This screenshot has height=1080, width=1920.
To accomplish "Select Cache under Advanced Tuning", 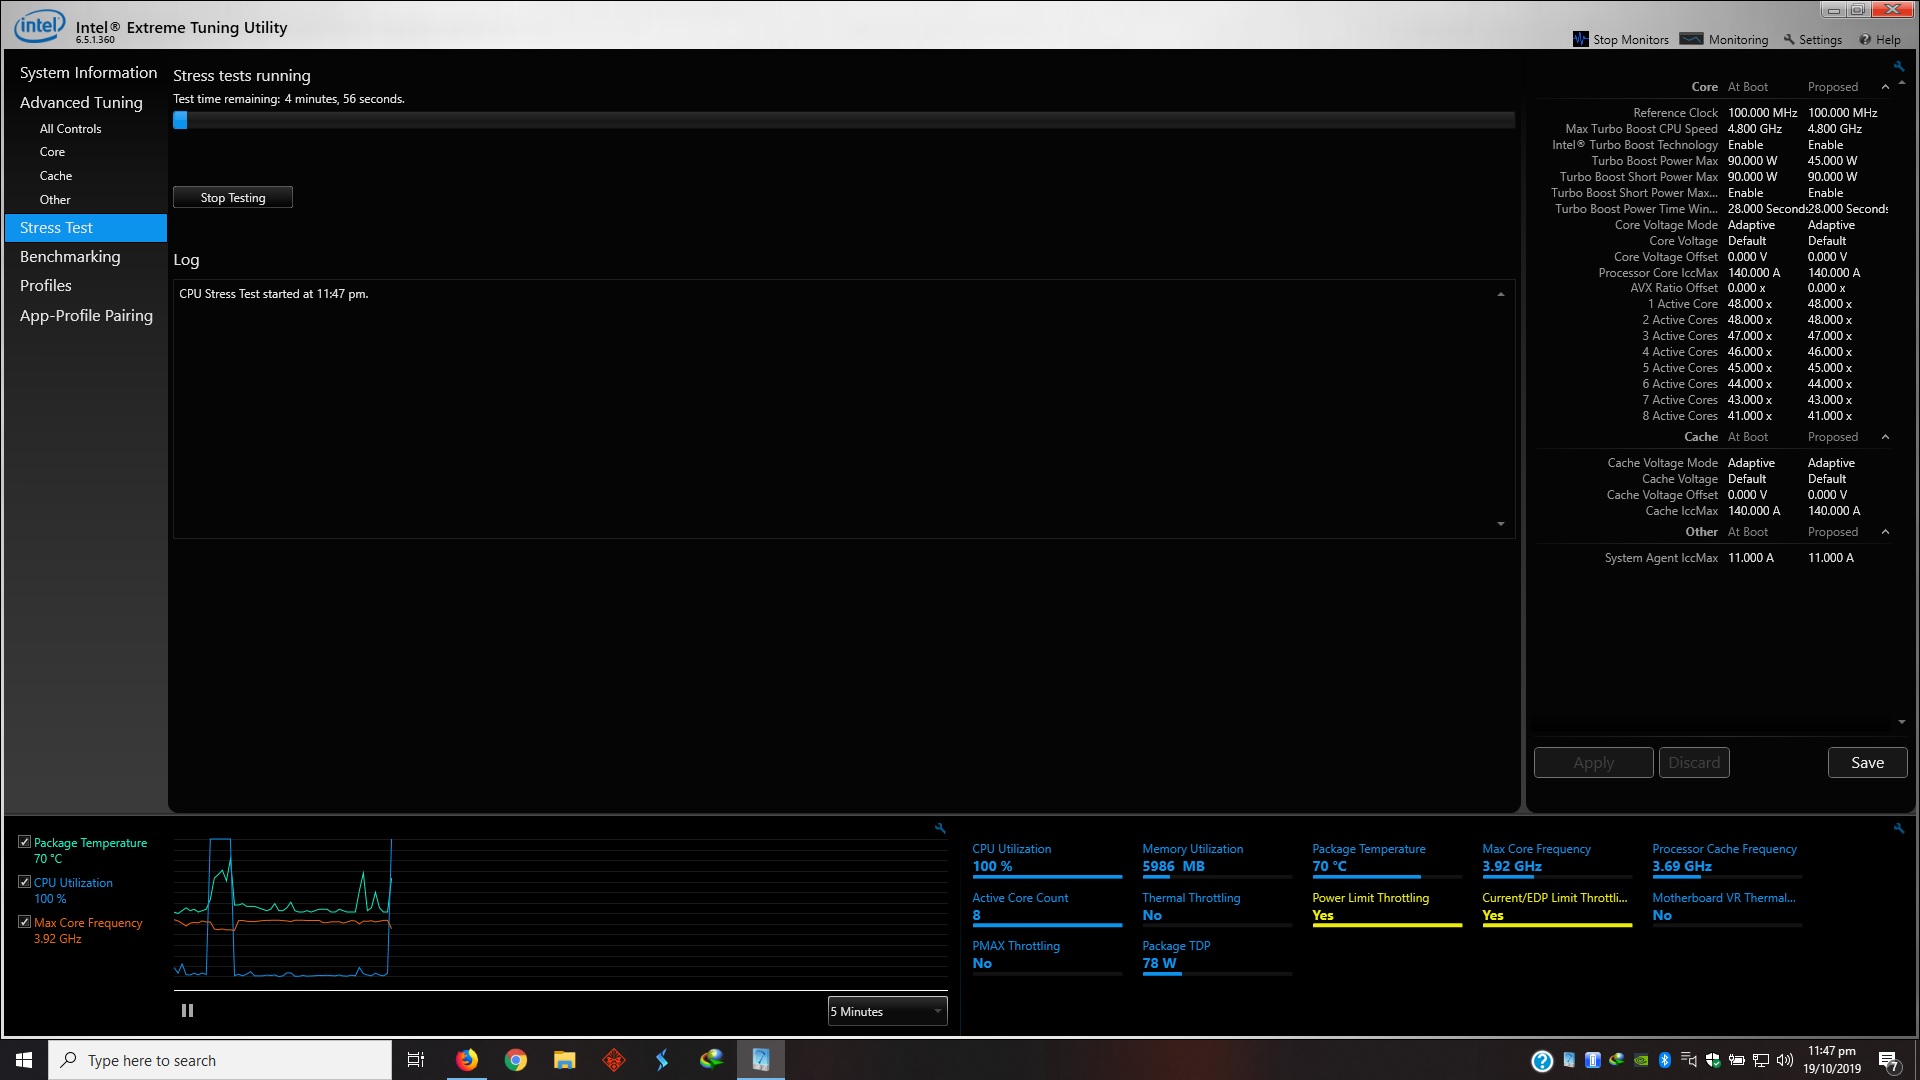I will point(56,176).
